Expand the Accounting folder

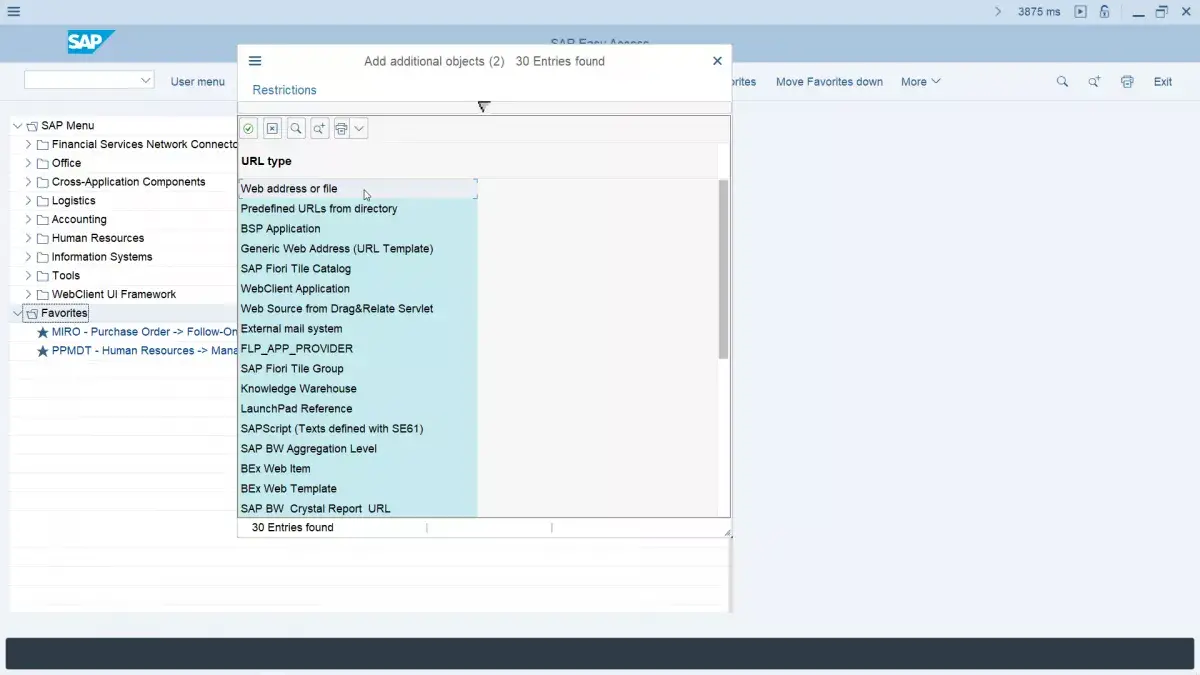28,219
